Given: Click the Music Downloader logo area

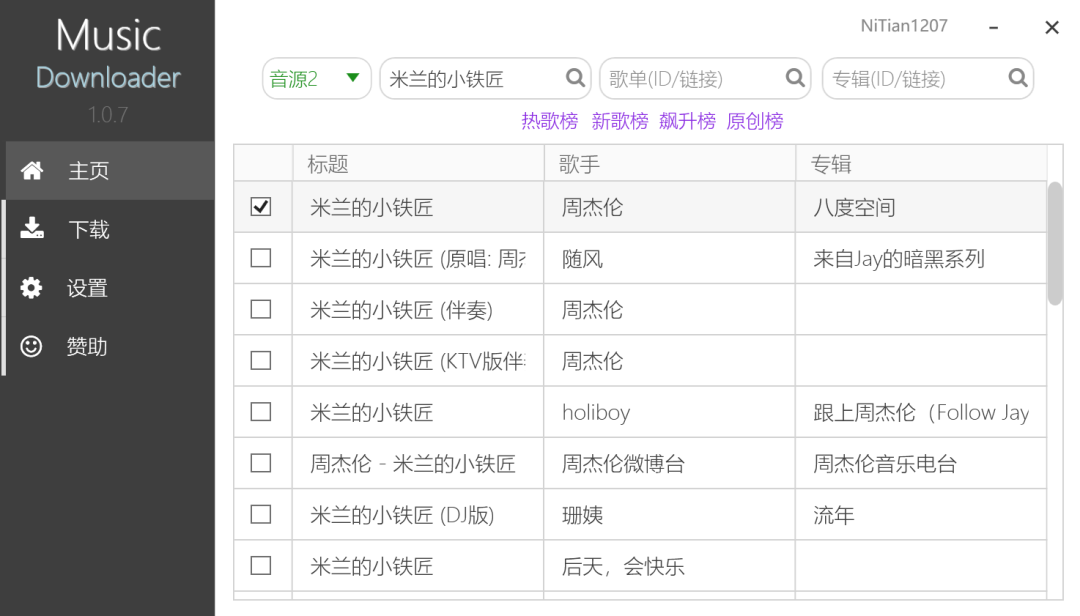Looking at the screenshot, I should 107,55.
